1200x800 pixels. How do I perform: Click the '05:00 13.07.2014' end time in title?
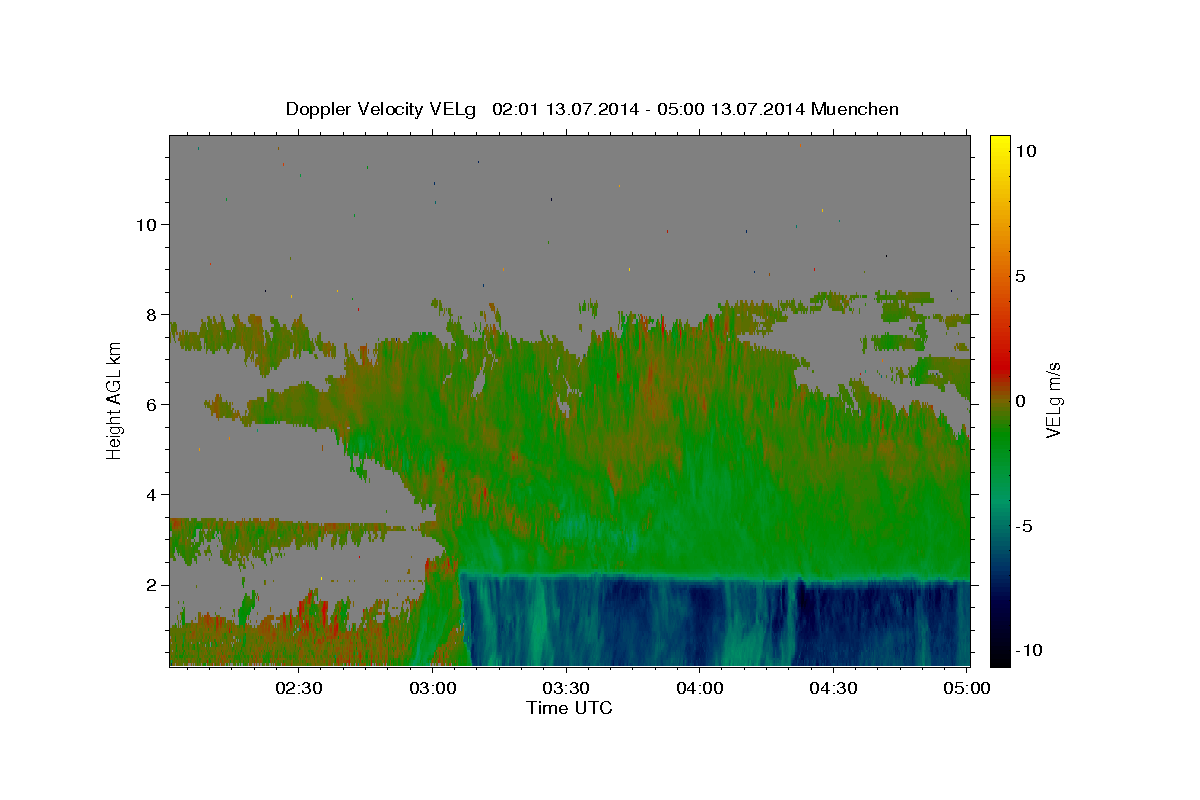coord(730,109)
